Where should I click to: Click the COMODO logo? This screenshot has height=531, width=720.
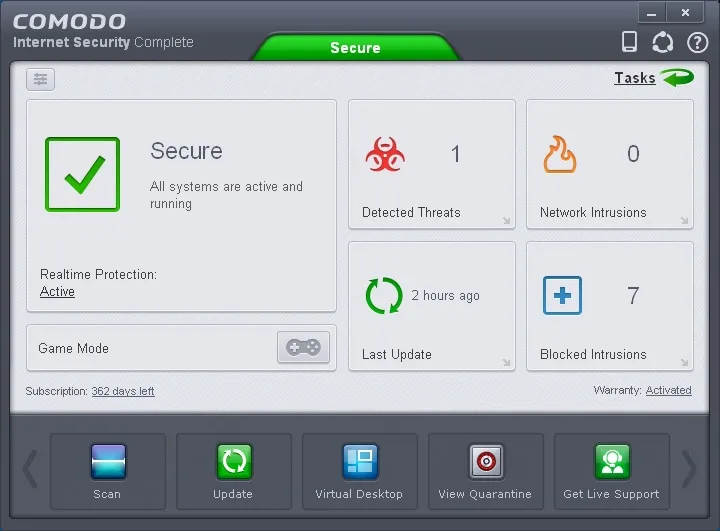pos(69,22)
